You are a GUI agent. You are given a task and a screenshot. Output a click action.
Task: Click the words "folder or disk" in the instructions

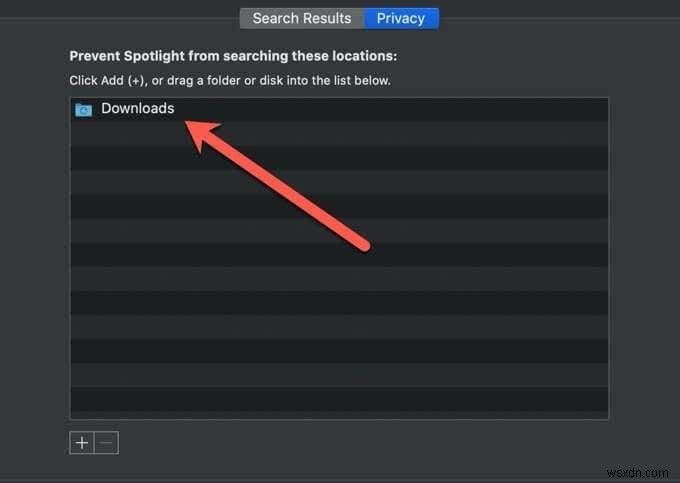click(x=265, y=79)
